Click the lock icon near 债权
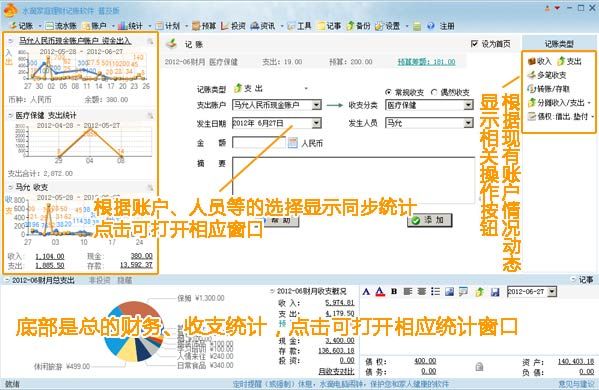This screenshot has height=390, width=599. [479, 367]
